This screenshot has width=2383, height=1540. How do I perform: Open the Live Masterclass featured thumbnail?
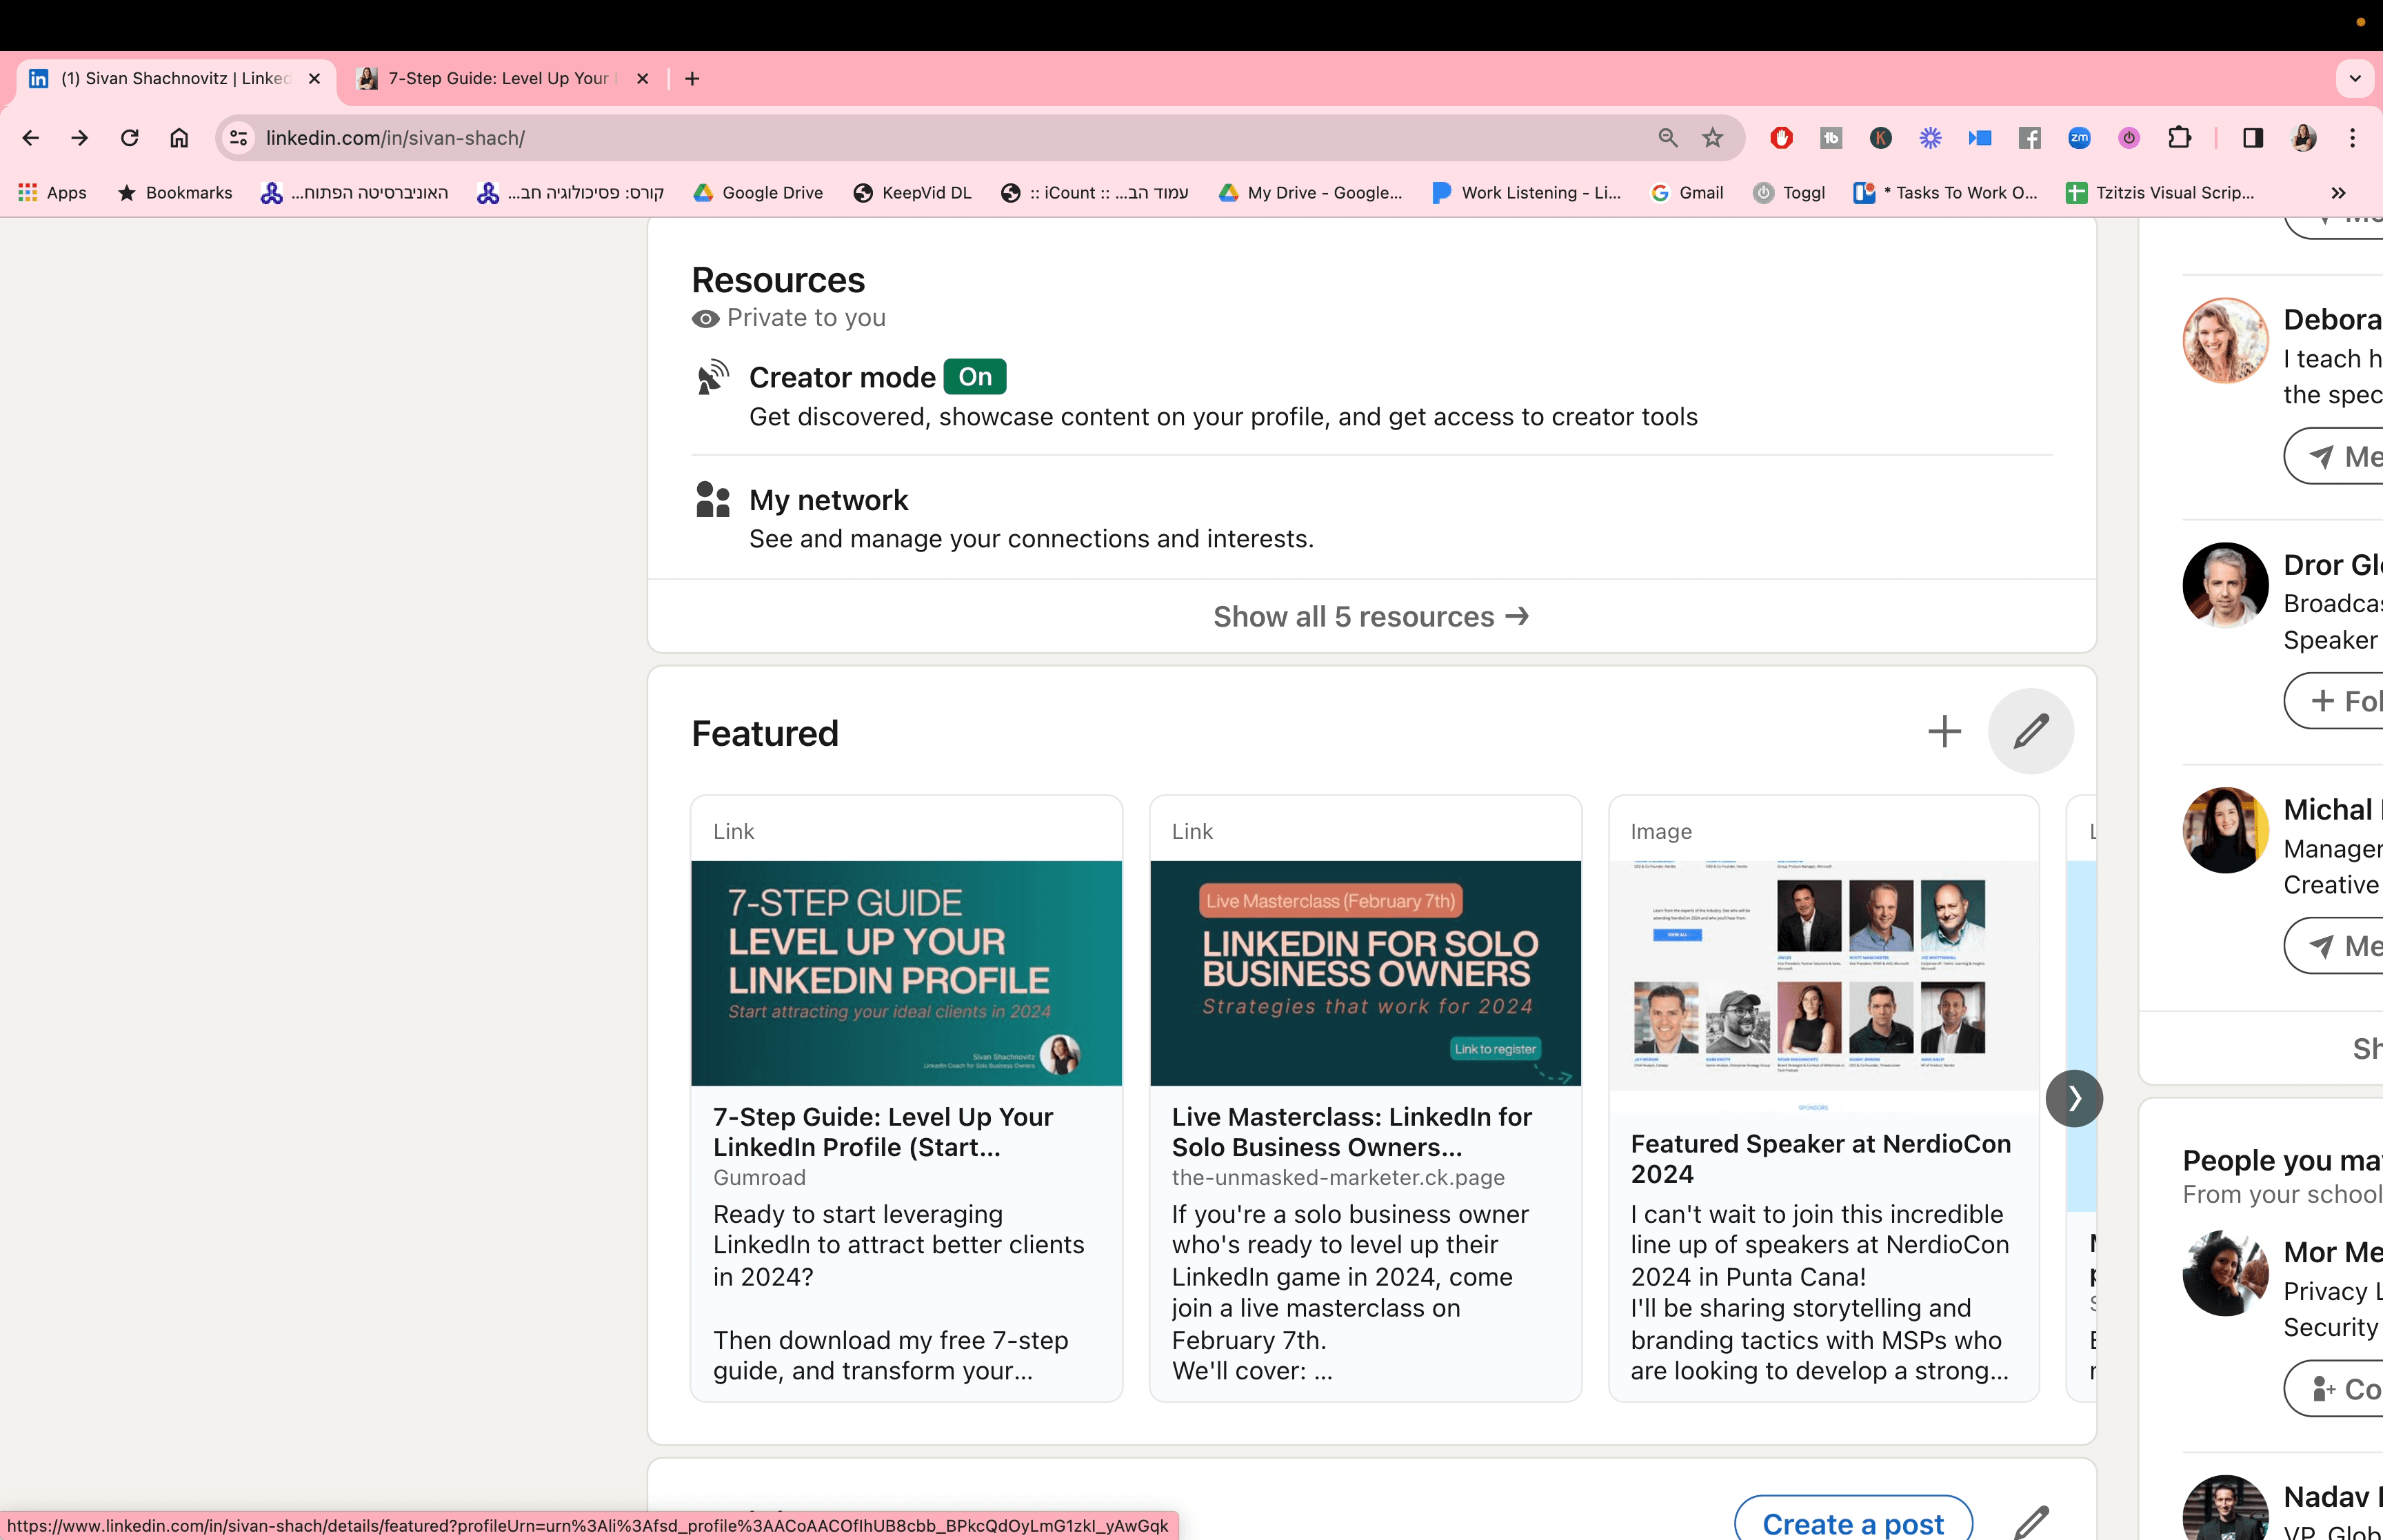(1365, 973)
